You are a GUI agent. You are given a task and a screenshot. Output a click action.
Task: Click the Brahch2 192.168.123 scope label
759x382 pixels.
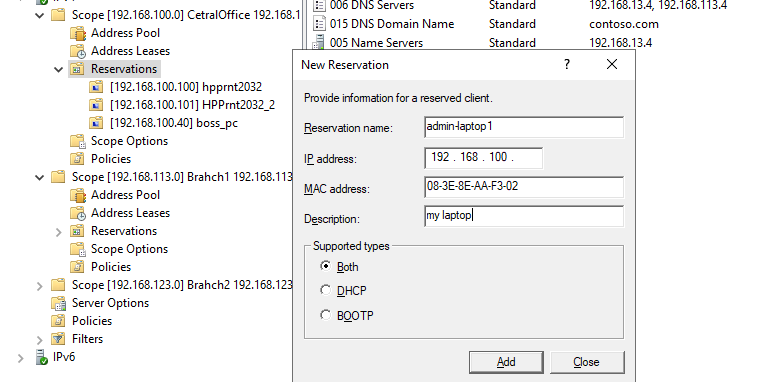(x=182, y=285)
